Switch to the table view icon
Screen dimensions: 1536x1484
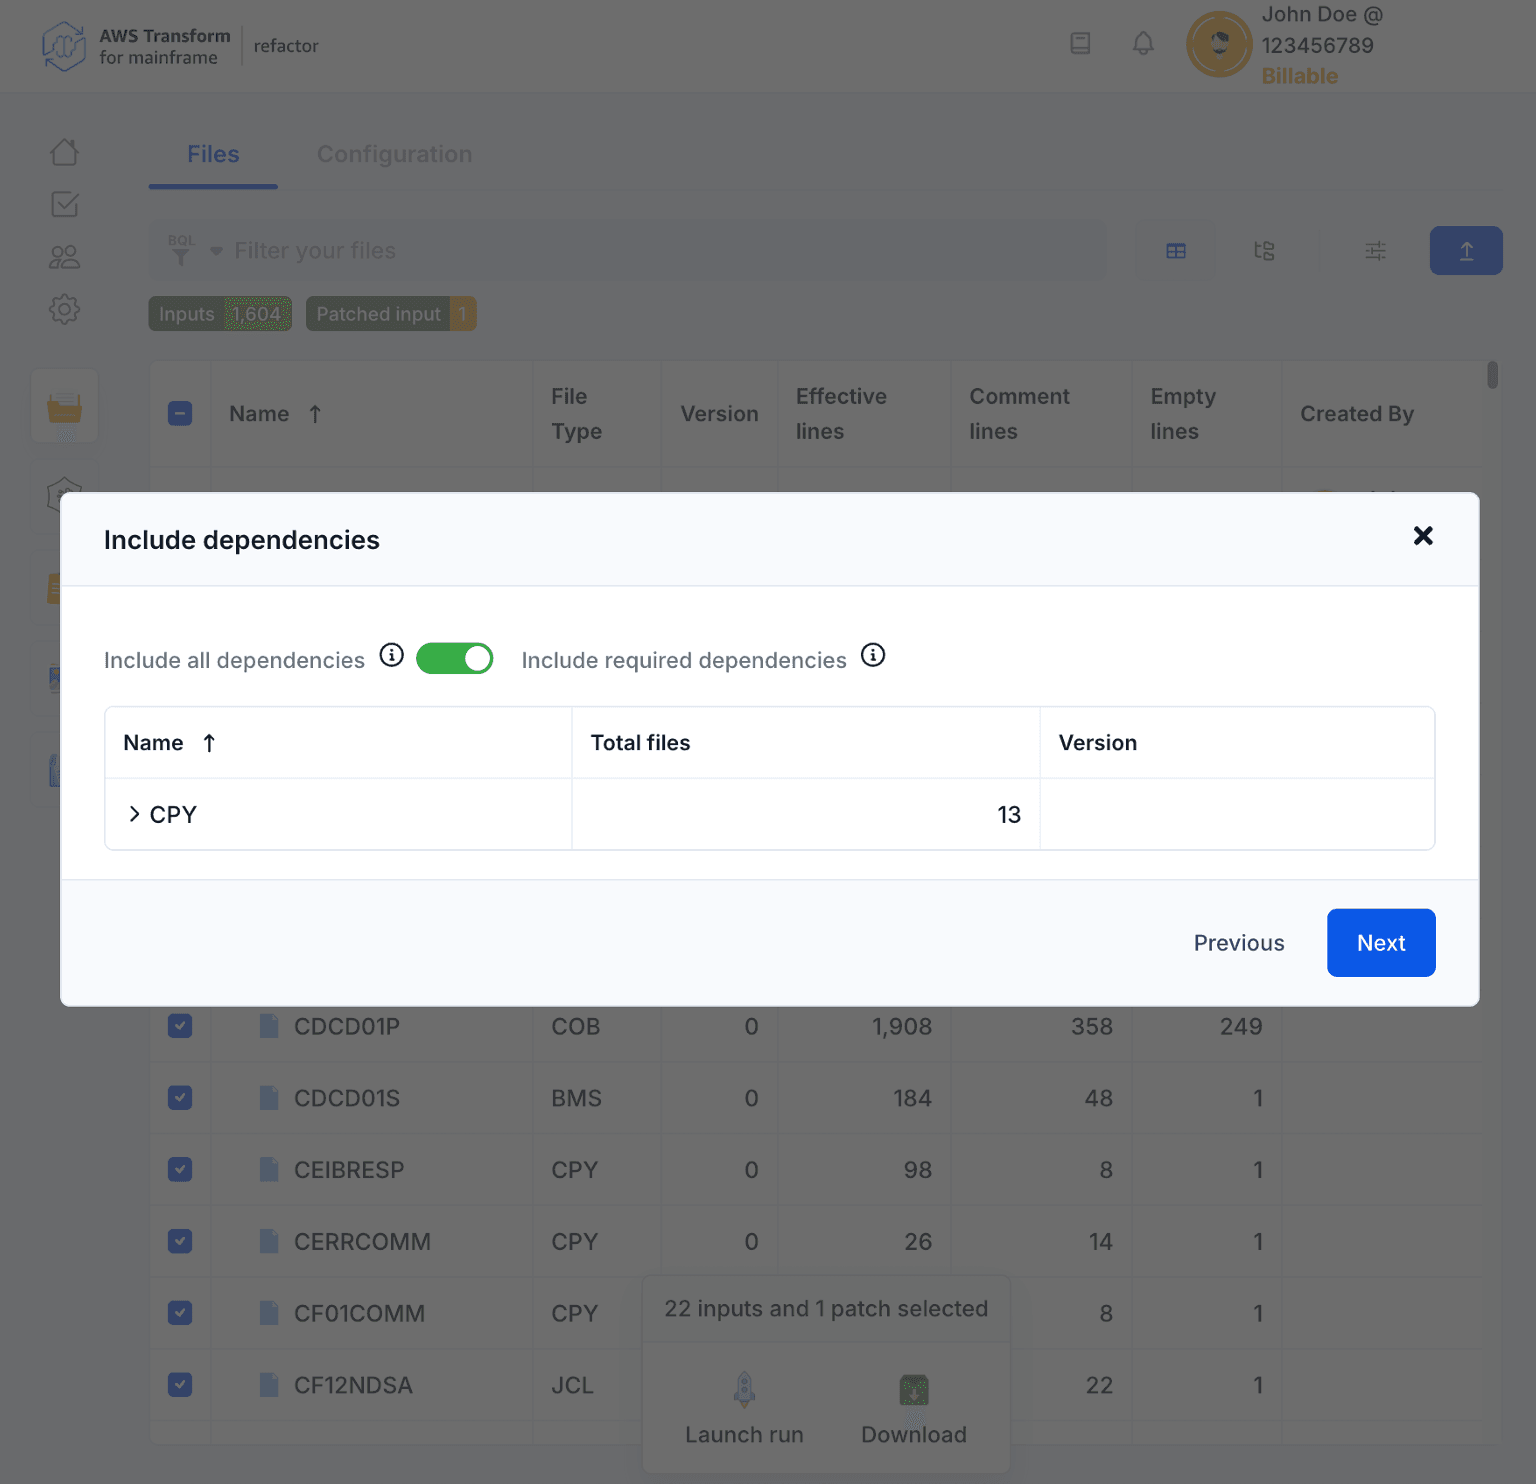[x=1176, y=251]
